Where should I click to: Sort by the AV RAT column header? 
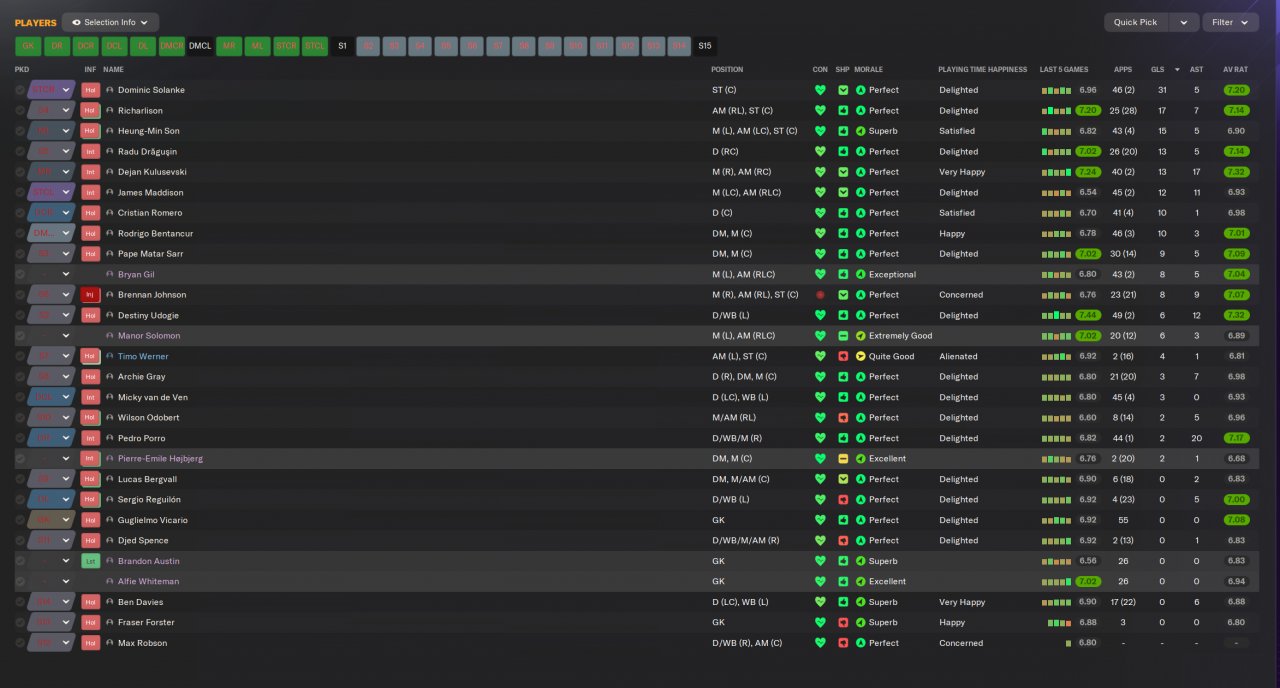[x=1235, y=70]
